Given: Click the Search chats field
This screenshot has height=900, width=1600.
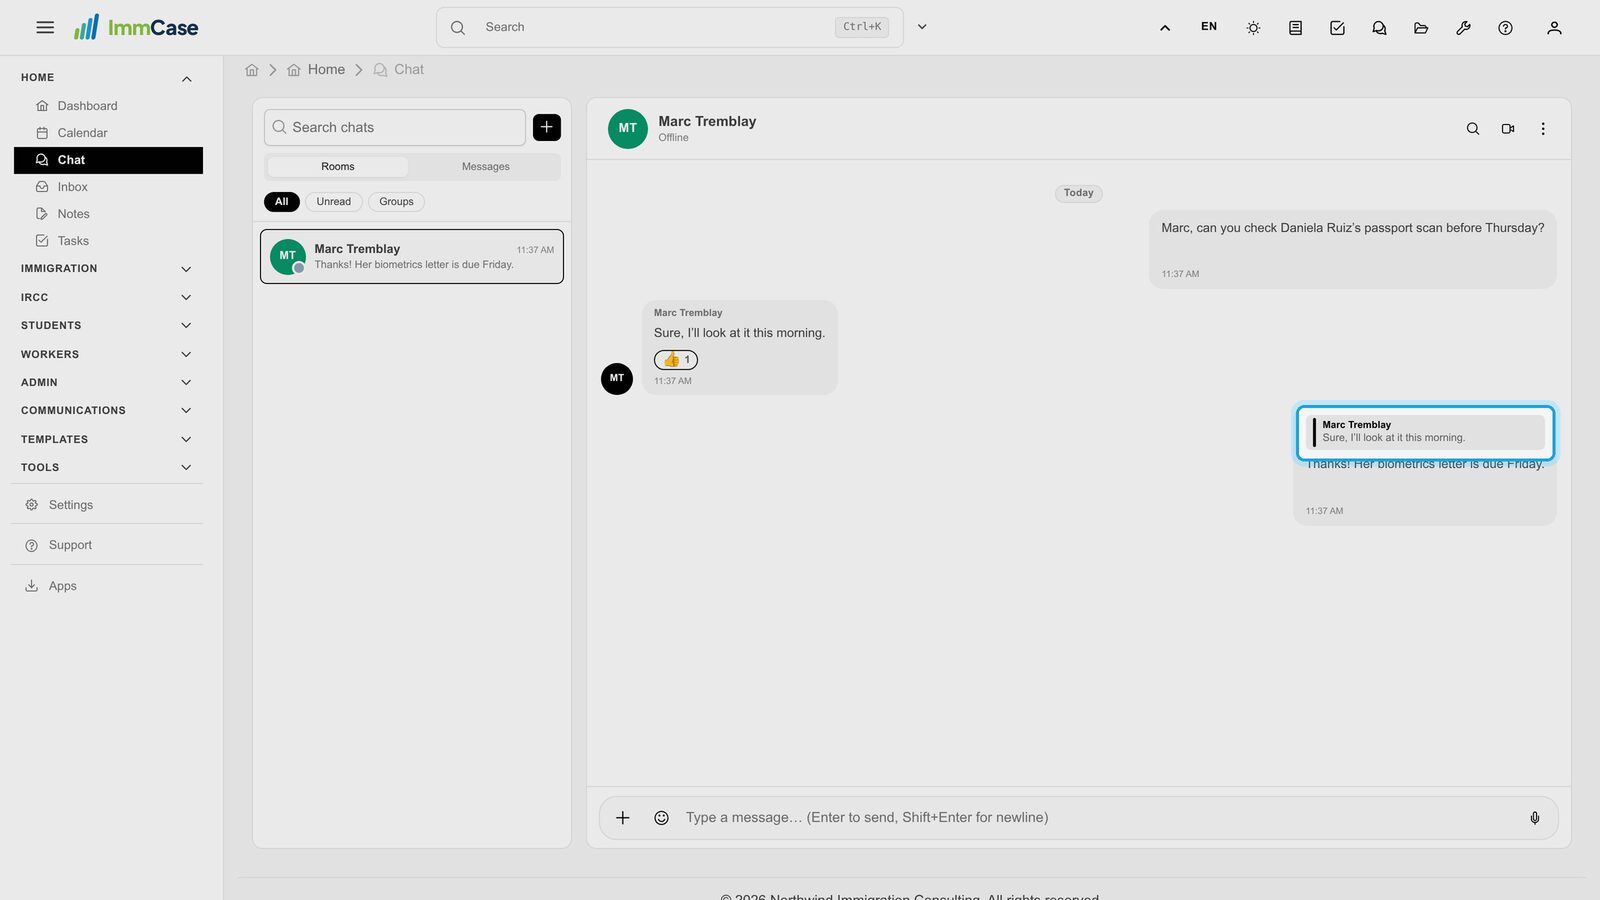Looking at the screenshot, I should pyautogui.click(x=395, y=127).
